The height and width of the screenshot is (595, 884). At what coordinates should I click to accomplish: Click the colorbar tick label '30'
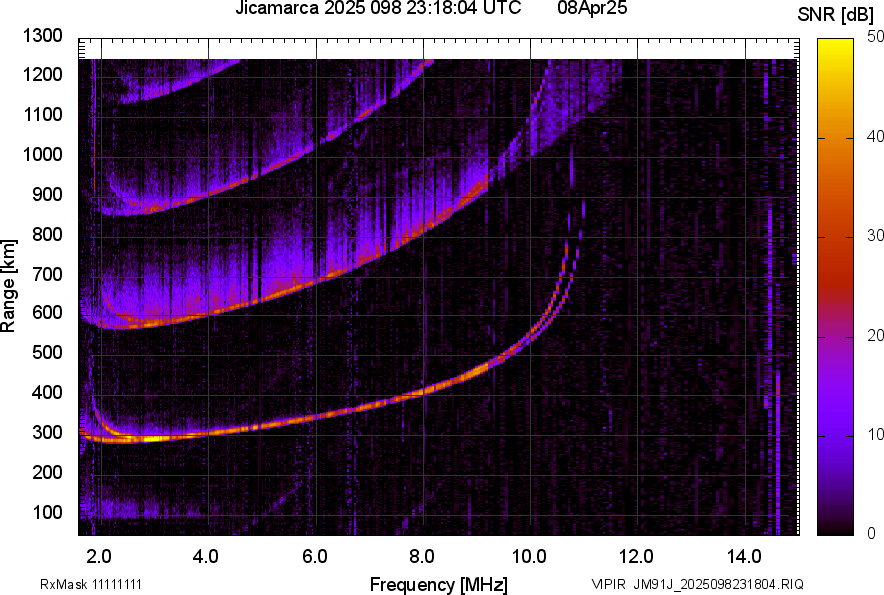pyautogui.click(x=876, y=235)
